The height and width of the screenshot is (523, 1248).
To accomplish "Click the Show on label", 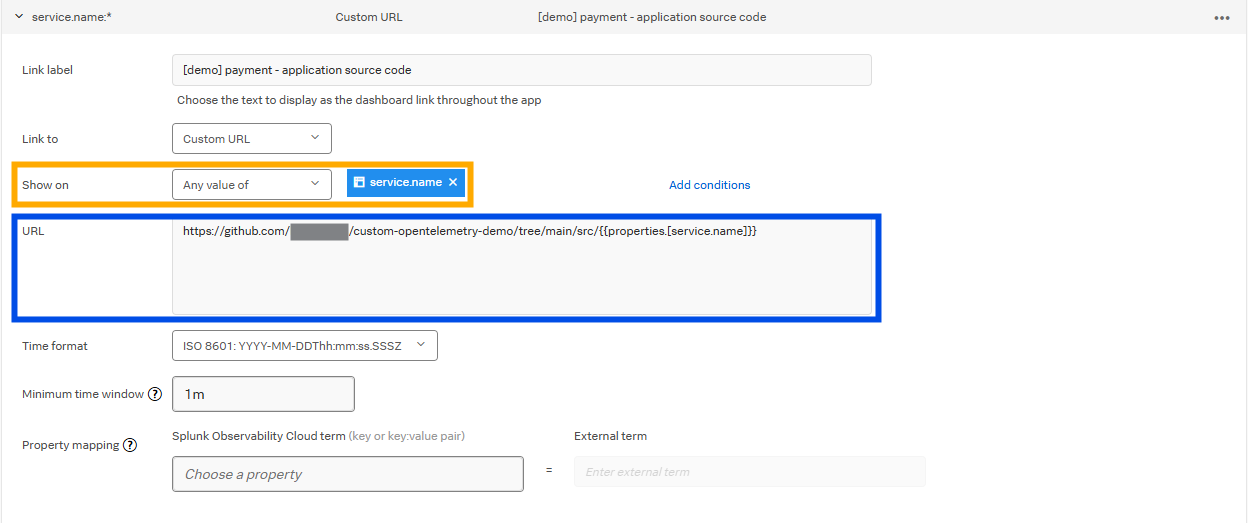I will 45,185.
